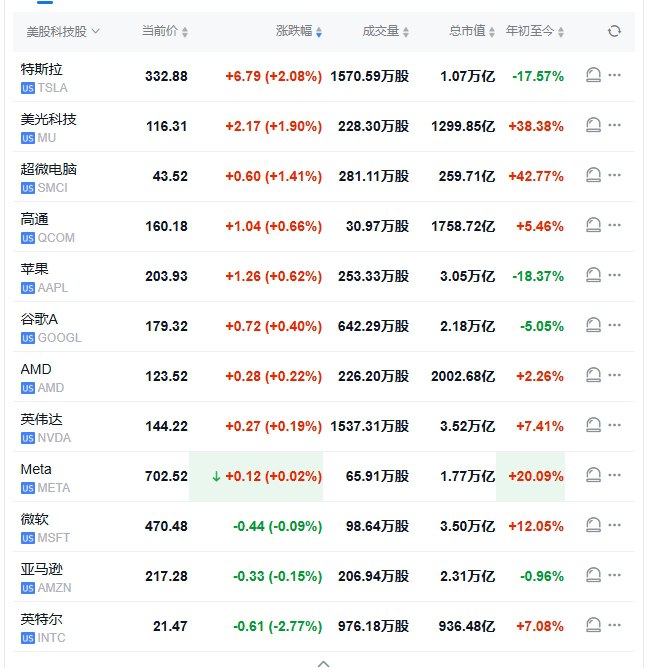The width and height of the screenshot is (658, 668).
Task: Open 超微电脑 SMCI stock details
Action: 49,178
